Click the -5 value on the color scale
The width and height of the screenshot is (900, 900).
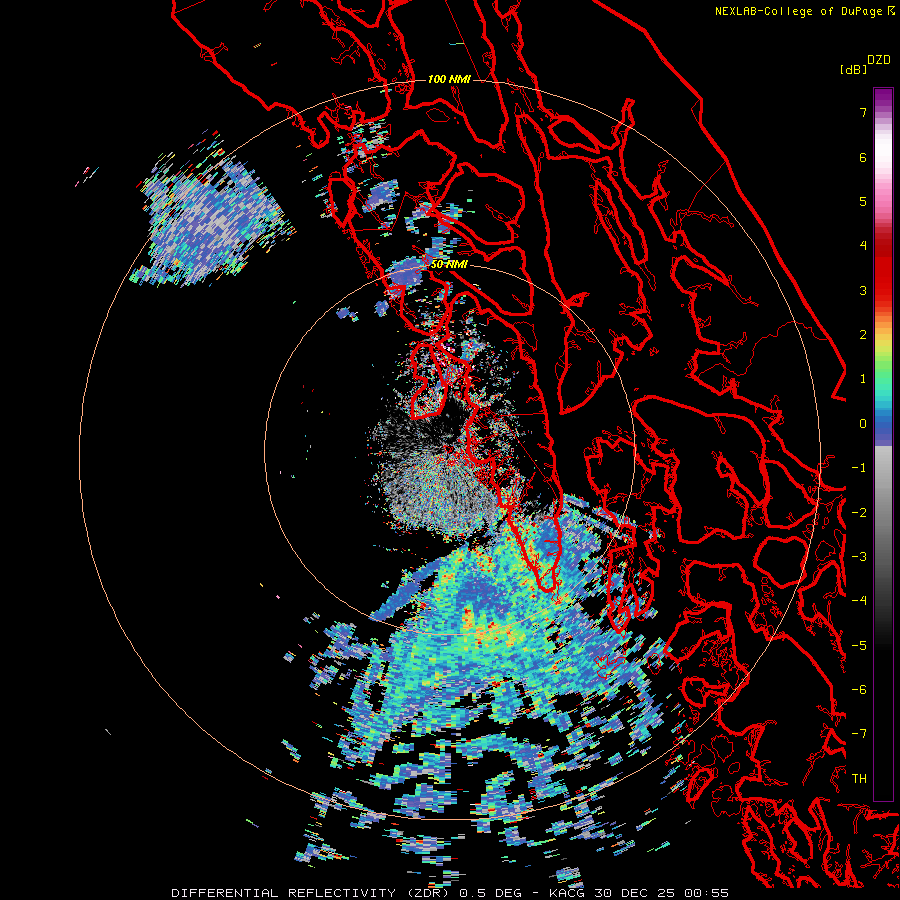(x=859, y=646)
